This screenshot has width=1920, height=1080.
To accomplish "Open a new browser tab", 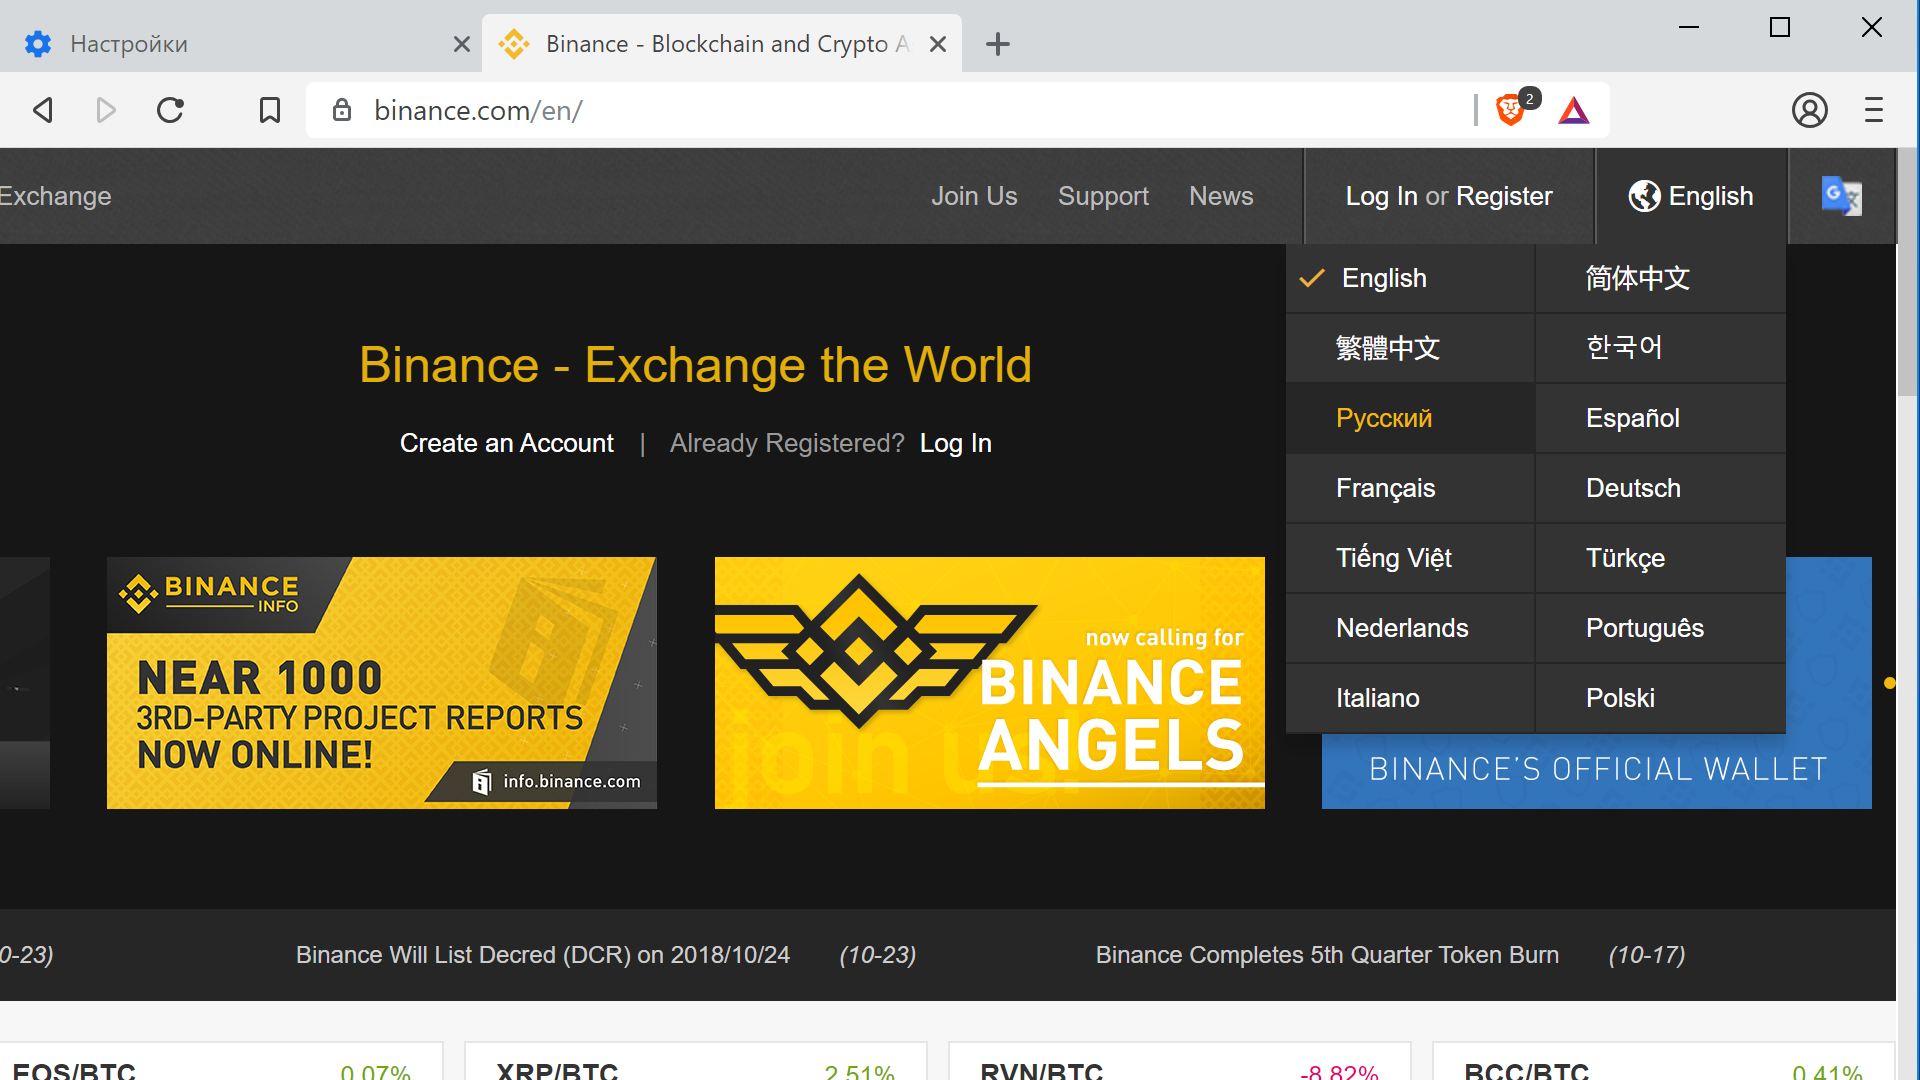I will (998, 44).
